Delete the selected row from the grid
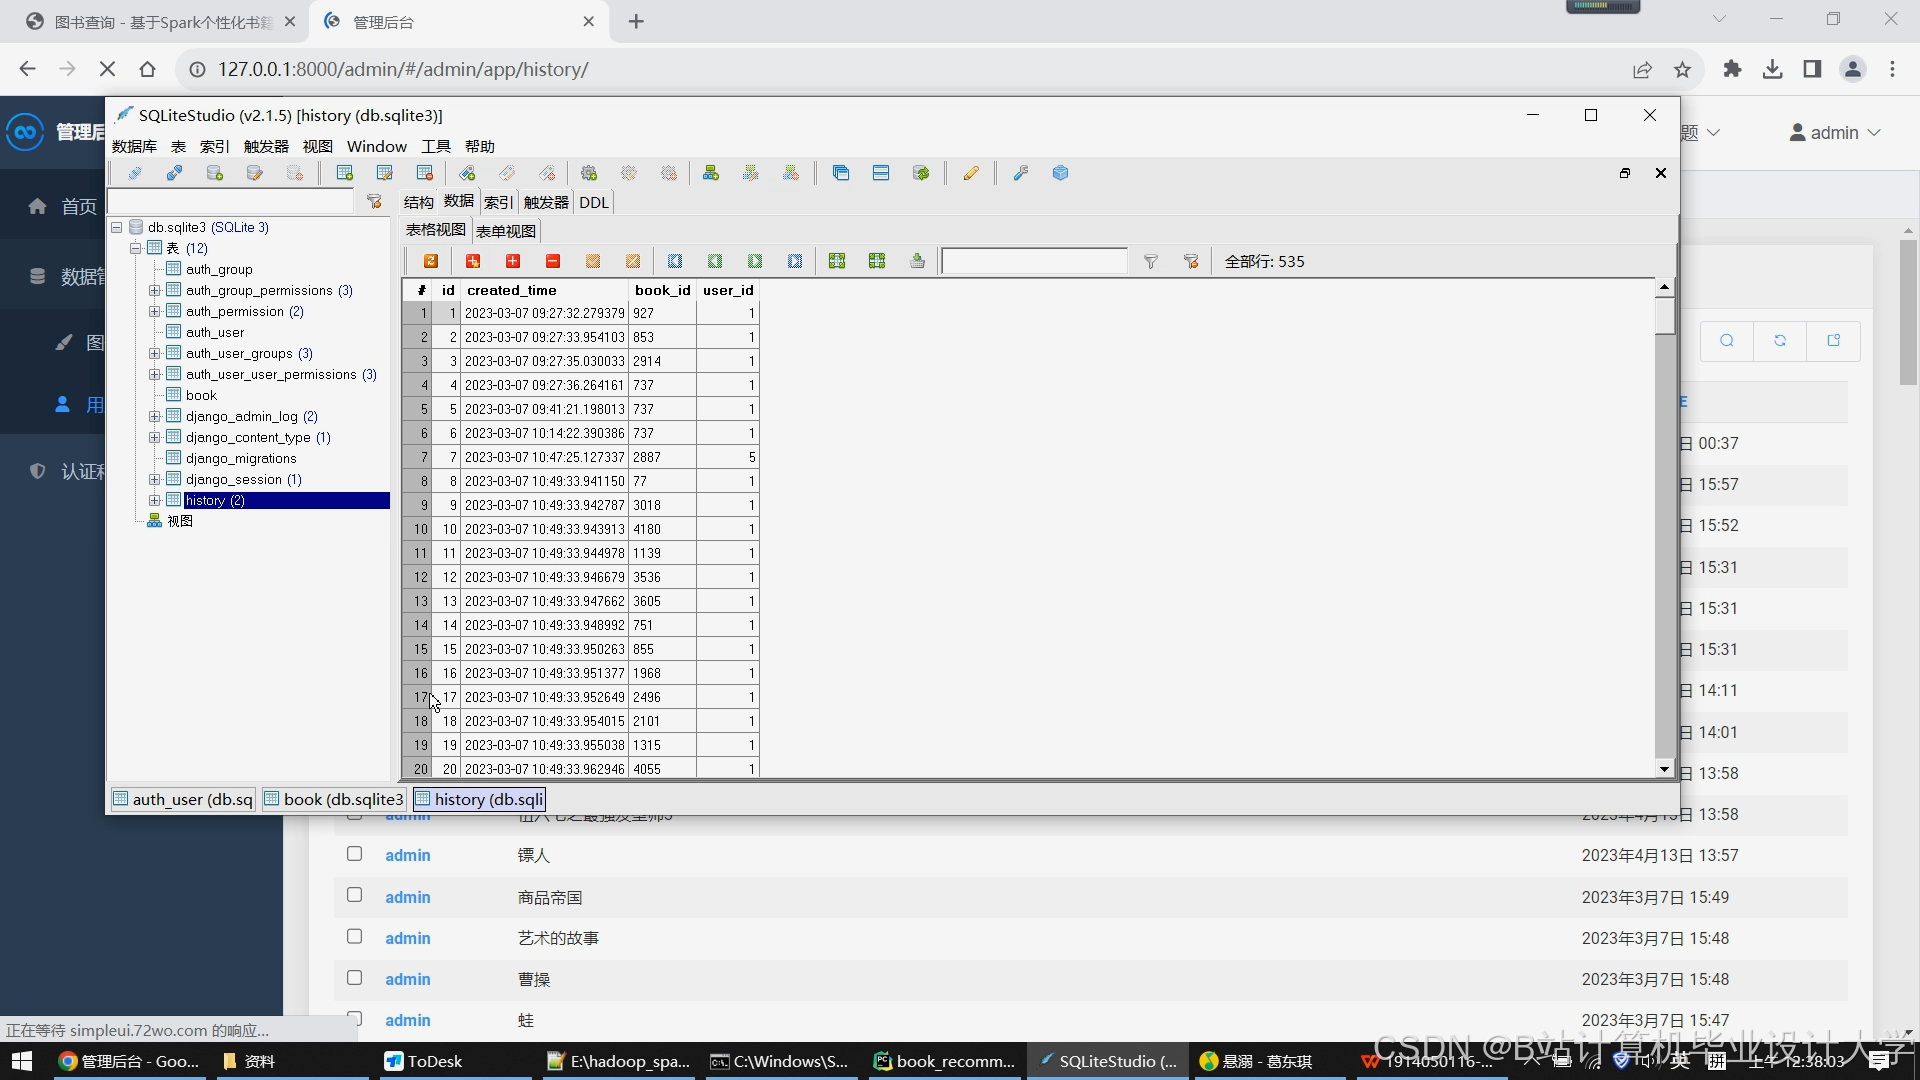The height and width of the screenshot is (1080, 1920). (x=553, y=261)
